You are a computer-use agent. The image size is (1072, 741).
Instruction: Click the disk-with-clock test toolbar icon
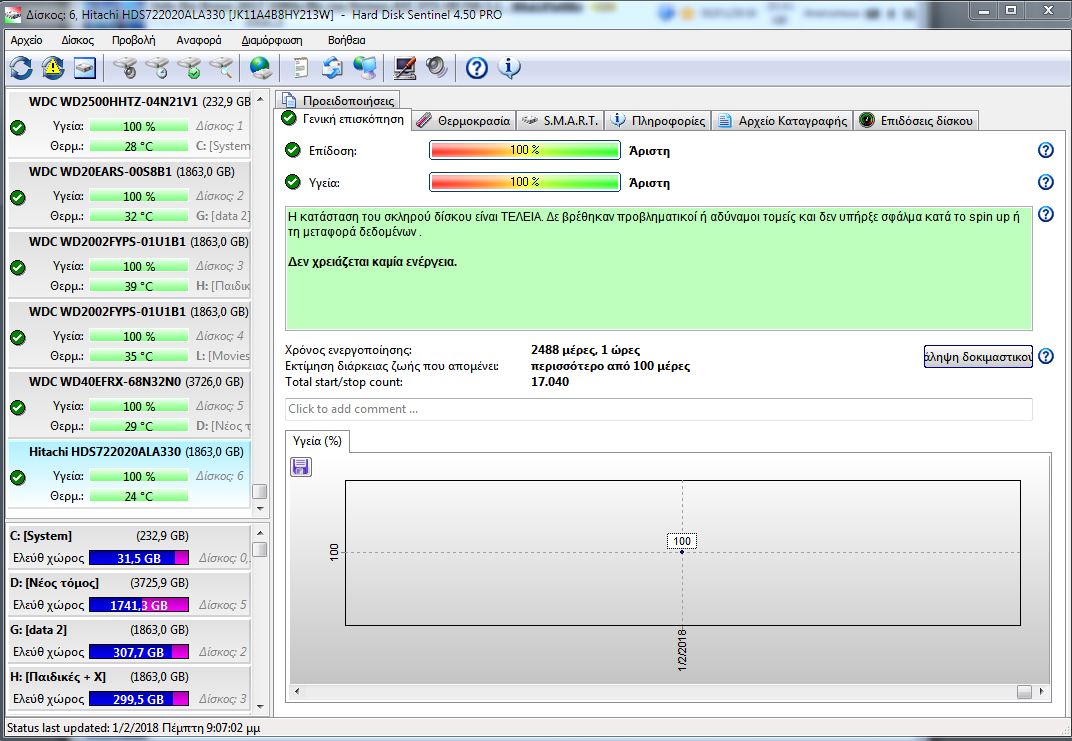pos(157,68)
